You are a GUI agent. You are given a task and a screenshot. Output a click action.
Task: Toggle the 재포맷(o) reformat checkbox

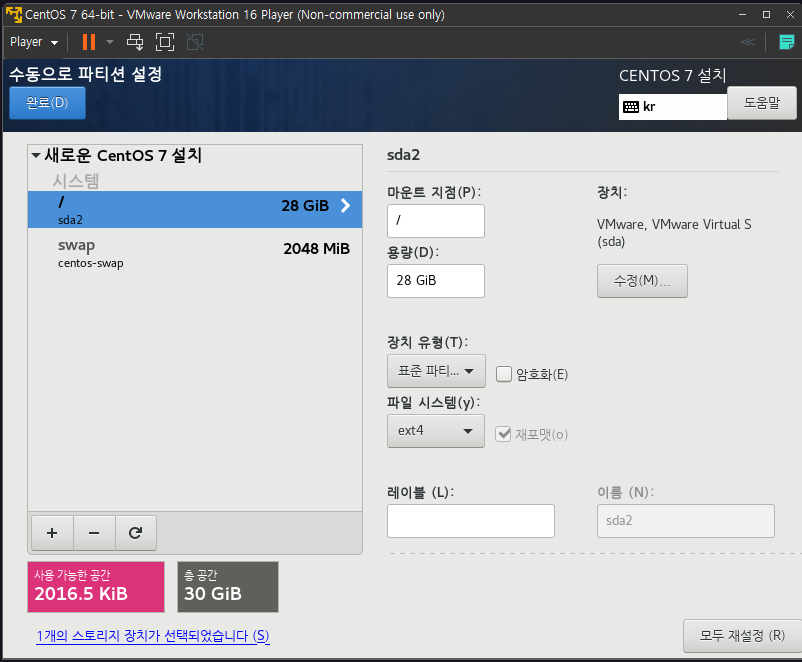point(503,434)
